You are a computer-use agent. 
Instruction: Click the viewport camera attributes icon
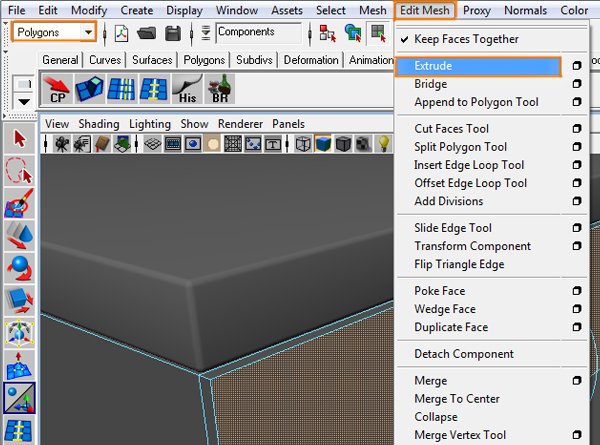82,144
